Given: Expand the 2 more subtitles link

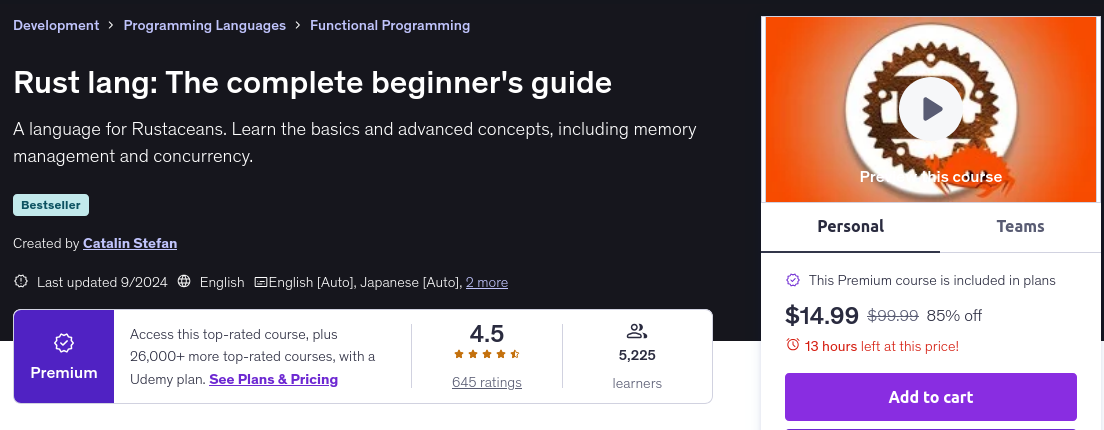Looking at the screenshot, I should coord(487,282).
